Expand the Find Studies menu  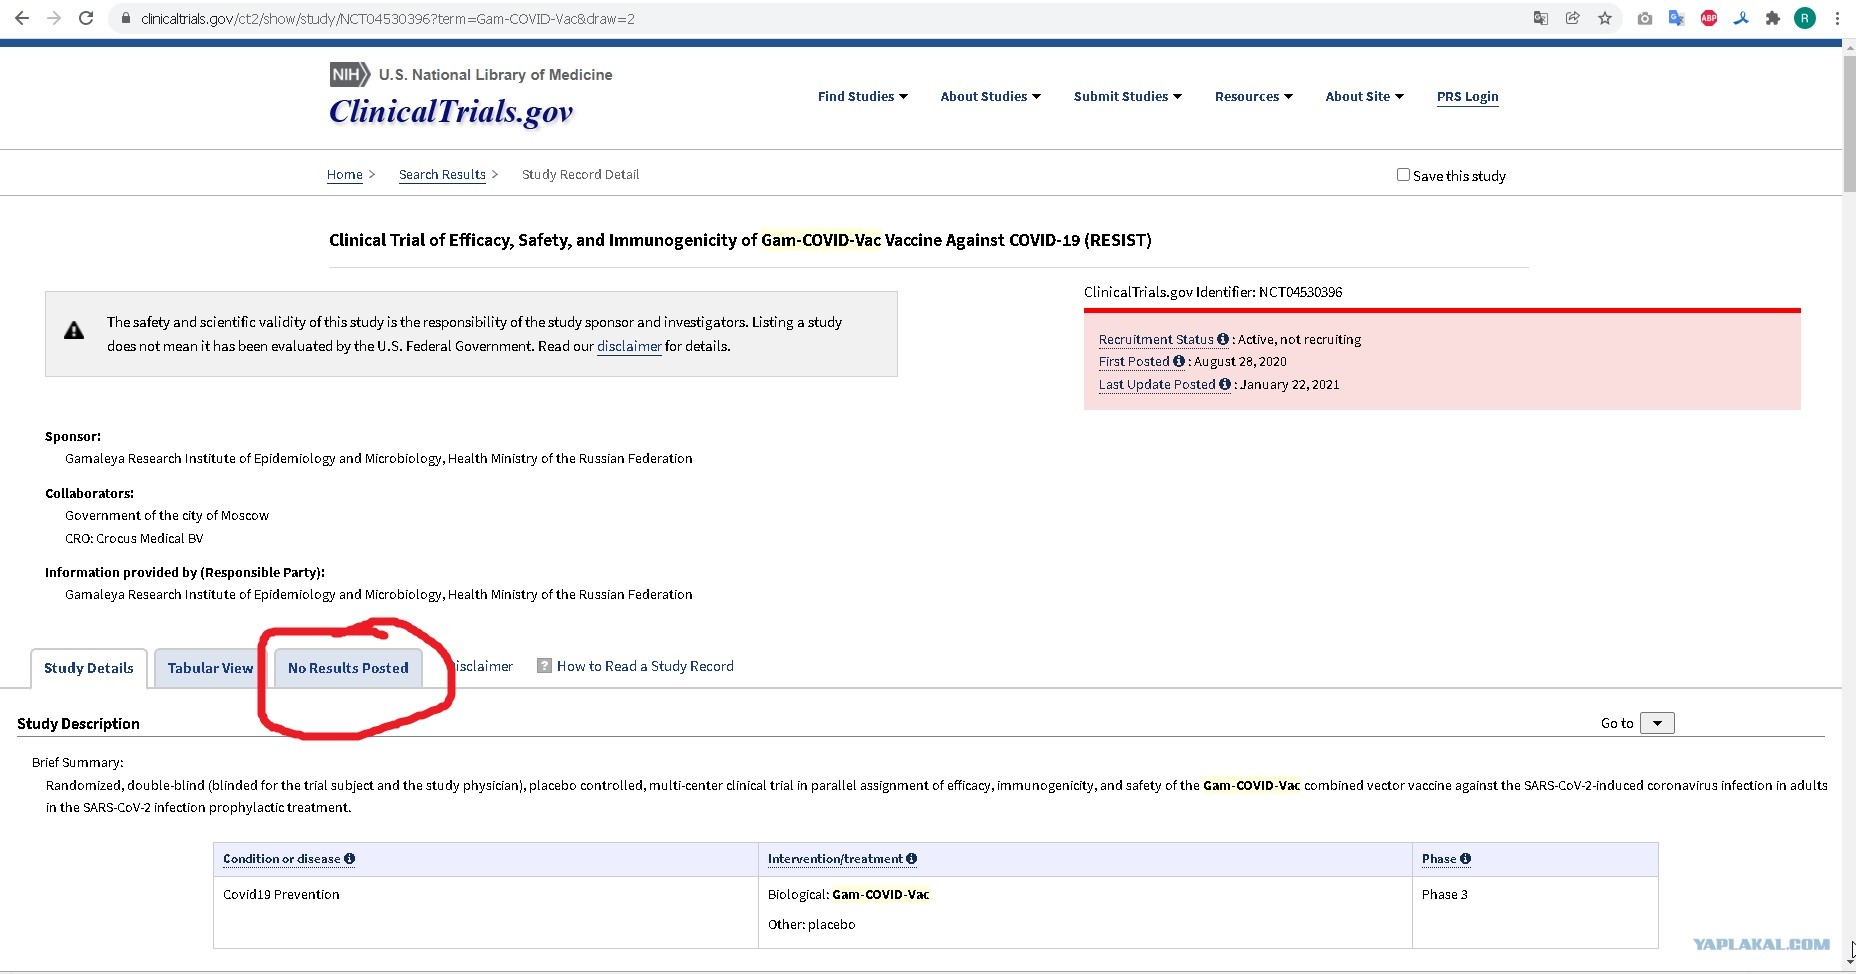pyautogui.click(x=863, y=96)
